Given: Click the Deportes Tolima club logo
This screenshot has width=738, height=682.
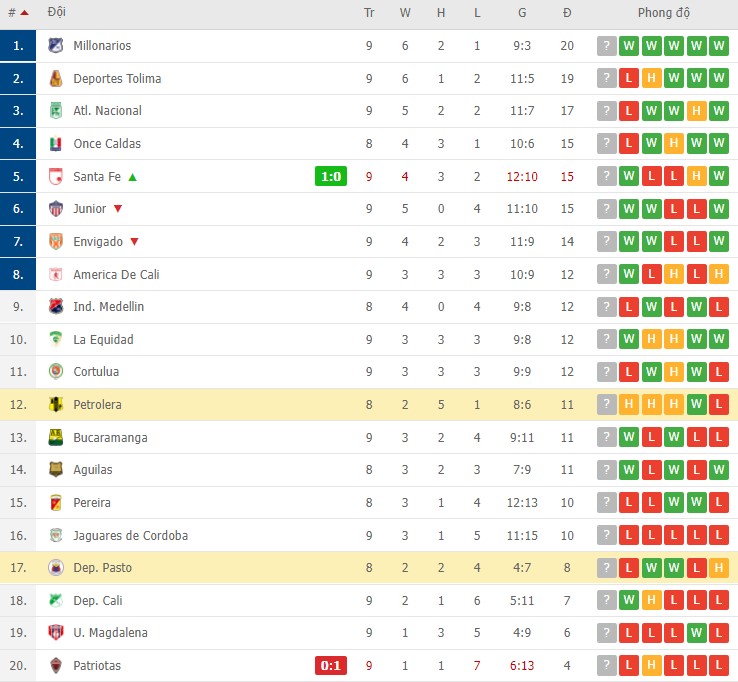Looking at the screenshot, I should point(56,78).
